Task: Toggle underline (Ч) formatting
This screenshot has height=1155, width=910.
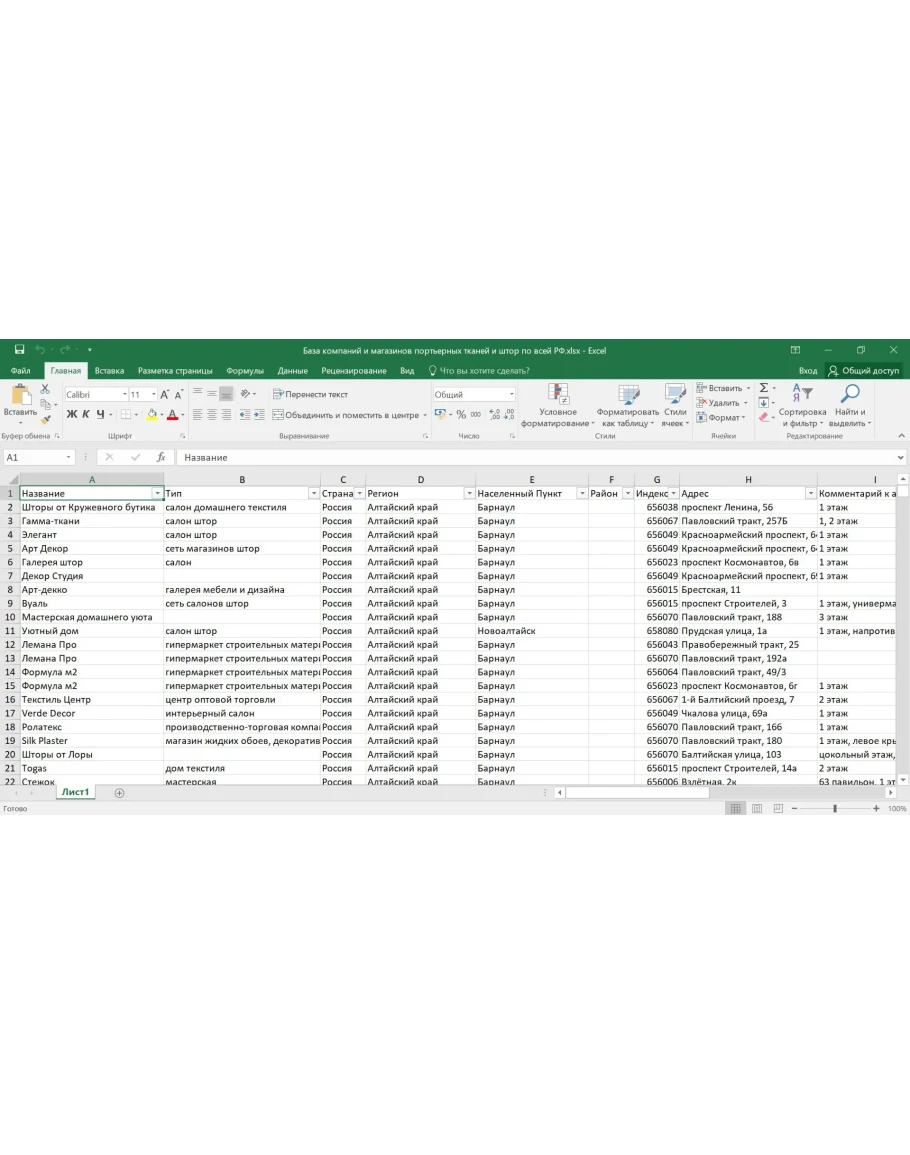Action: tap(100, 415)
